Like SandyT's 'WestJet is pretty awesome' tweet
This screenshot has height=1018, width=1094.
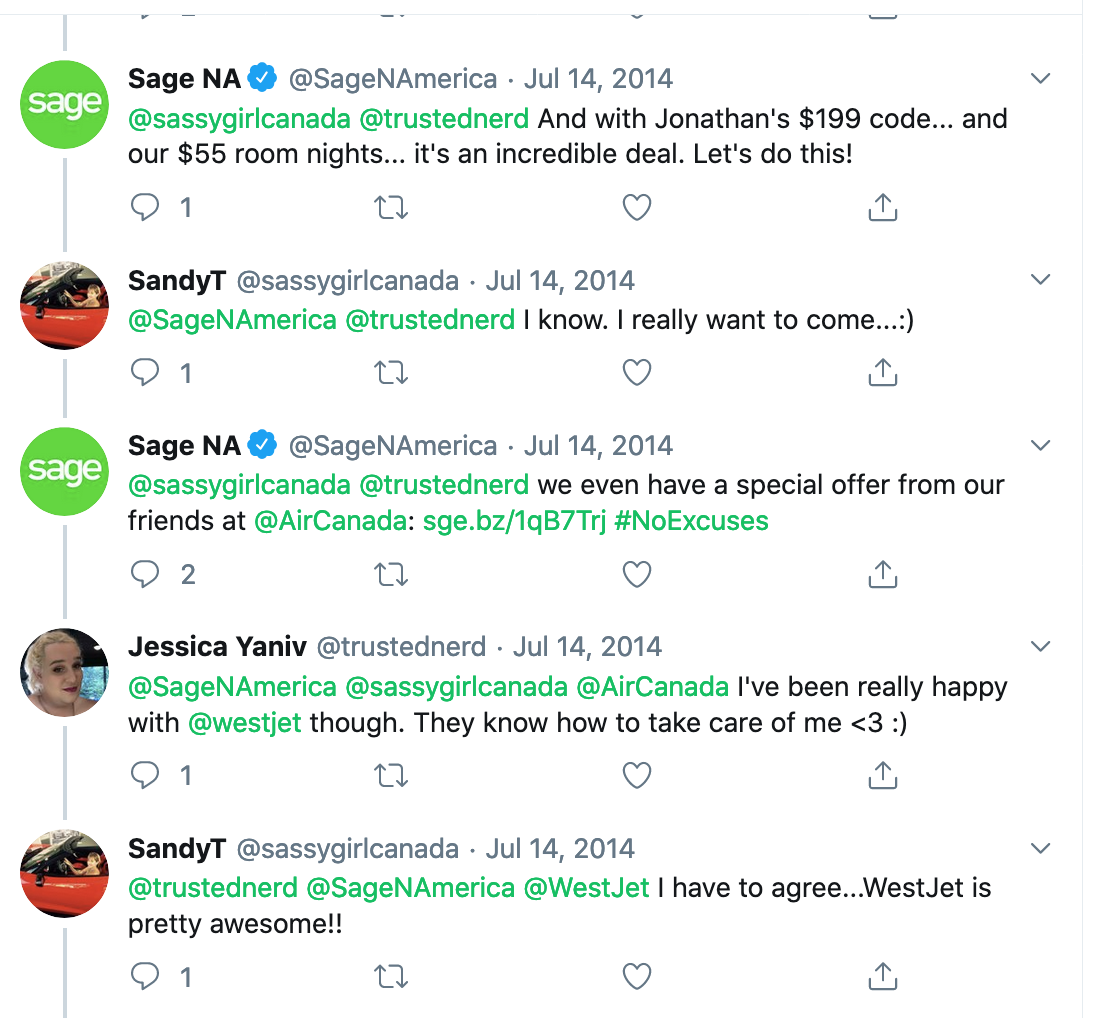[x=636, y=976]
